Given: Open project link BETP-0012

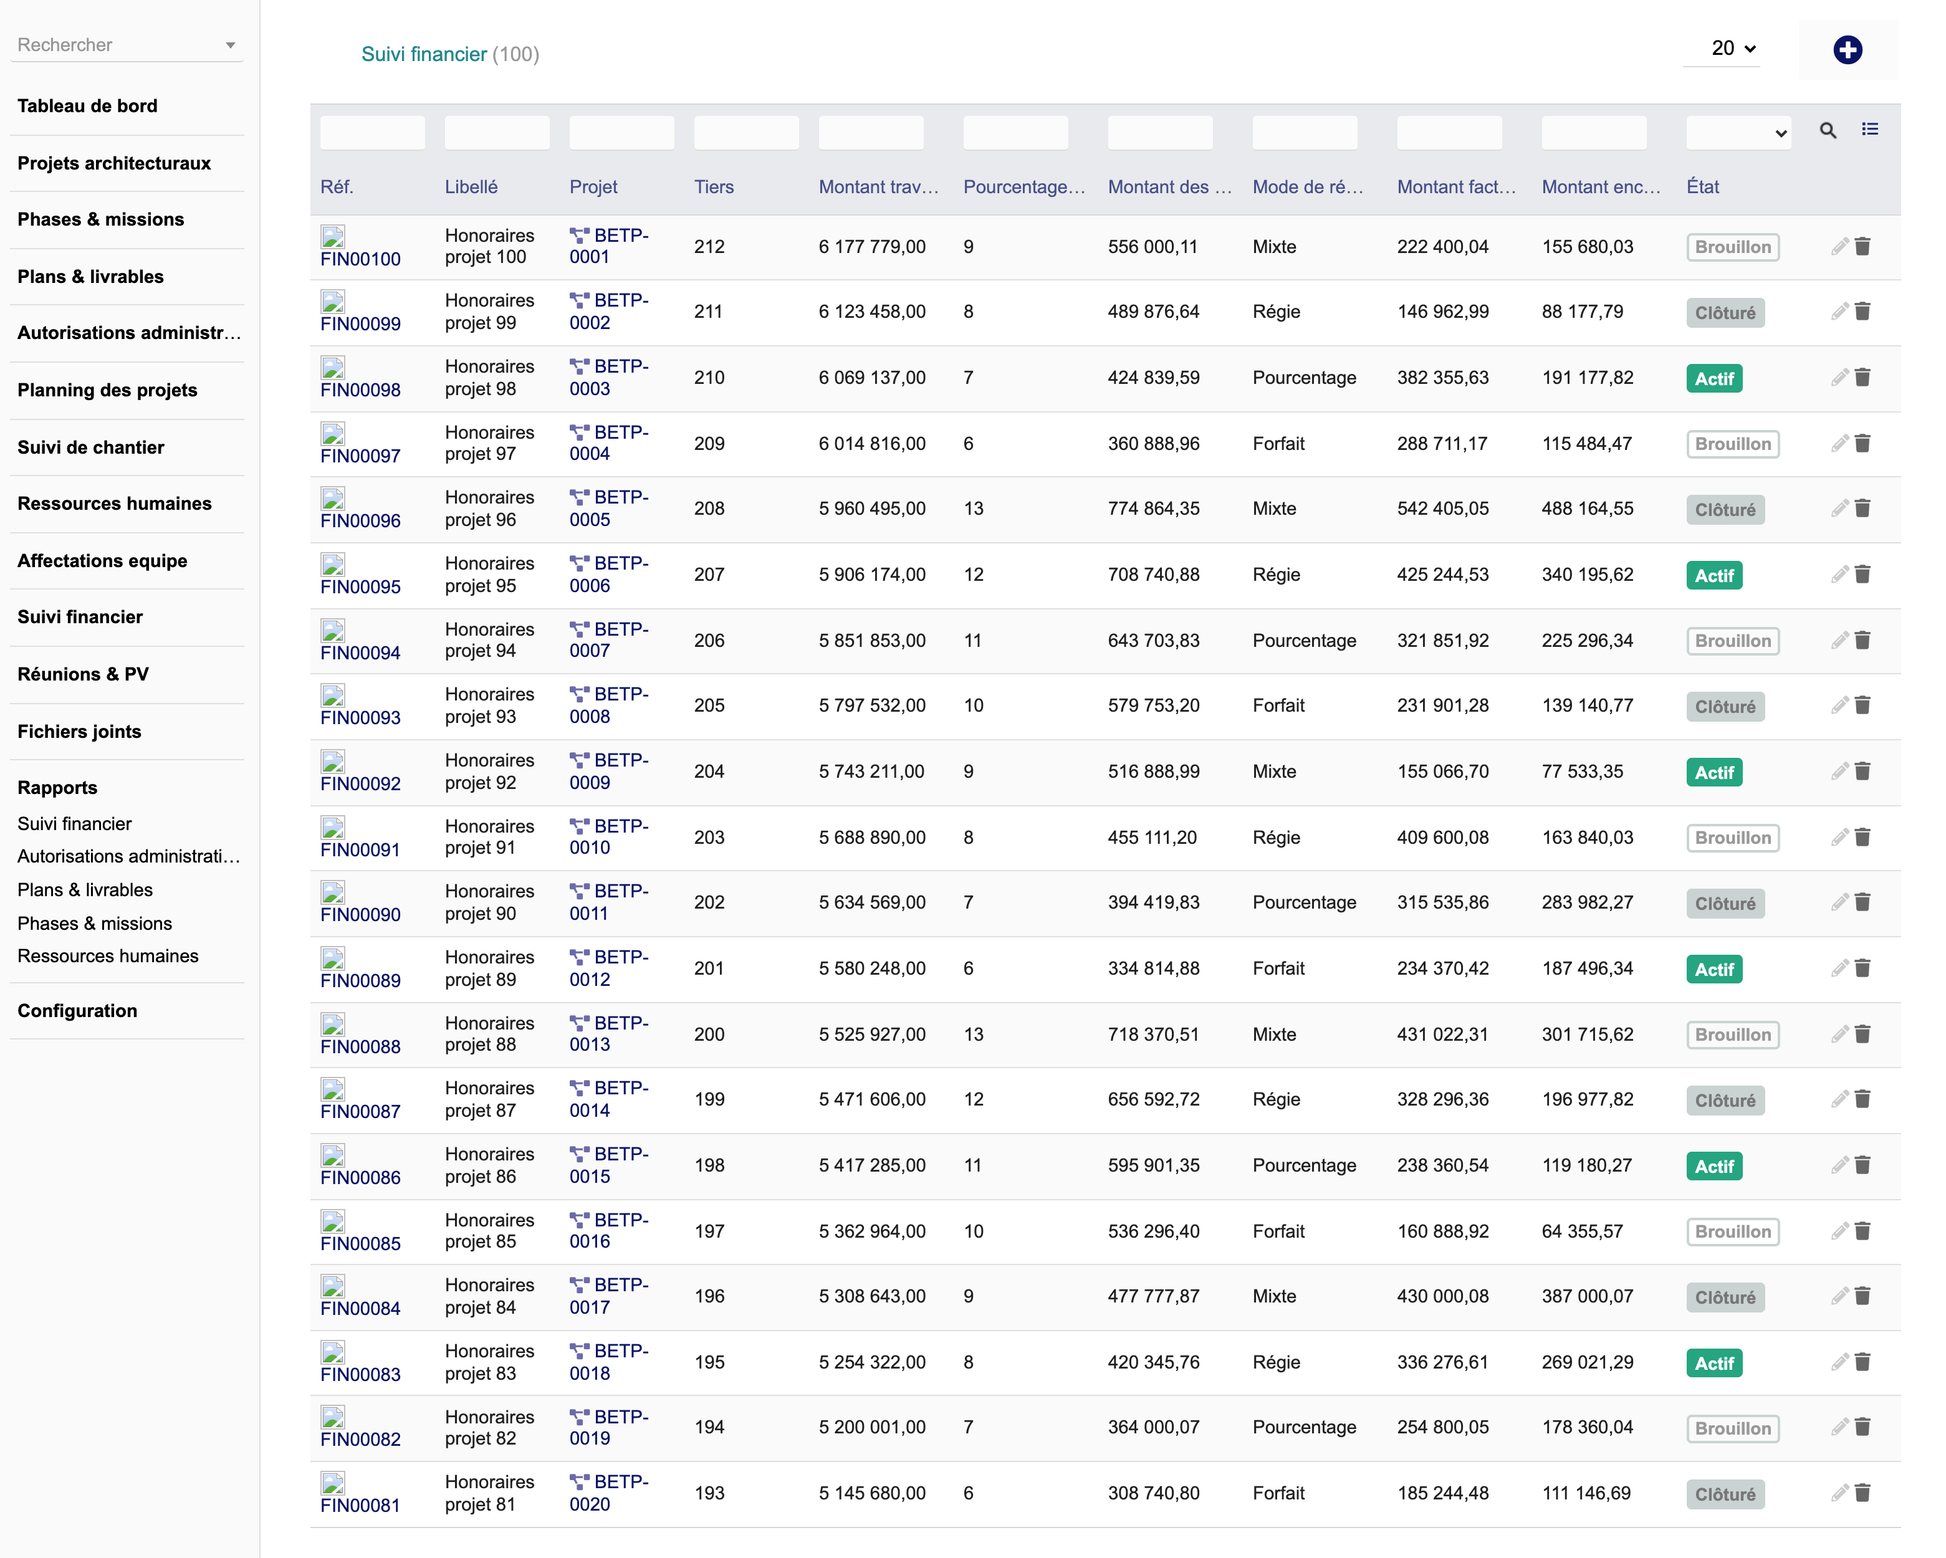Looking at the screenshot, I should (x=609, y=968).
